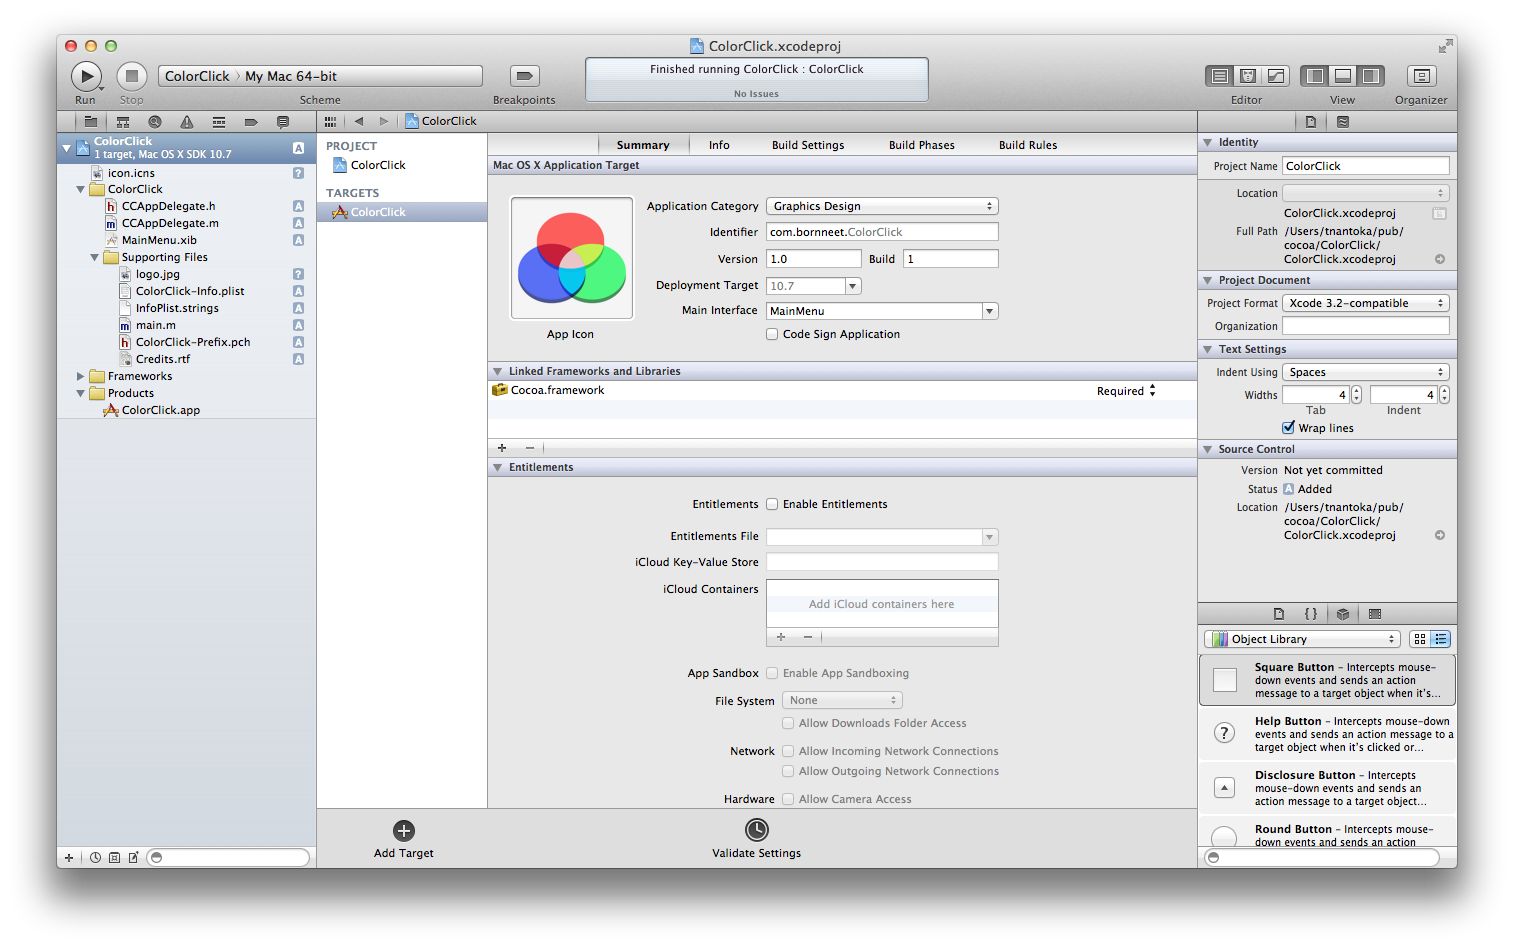Open the Info tab

tap(719, 145)
